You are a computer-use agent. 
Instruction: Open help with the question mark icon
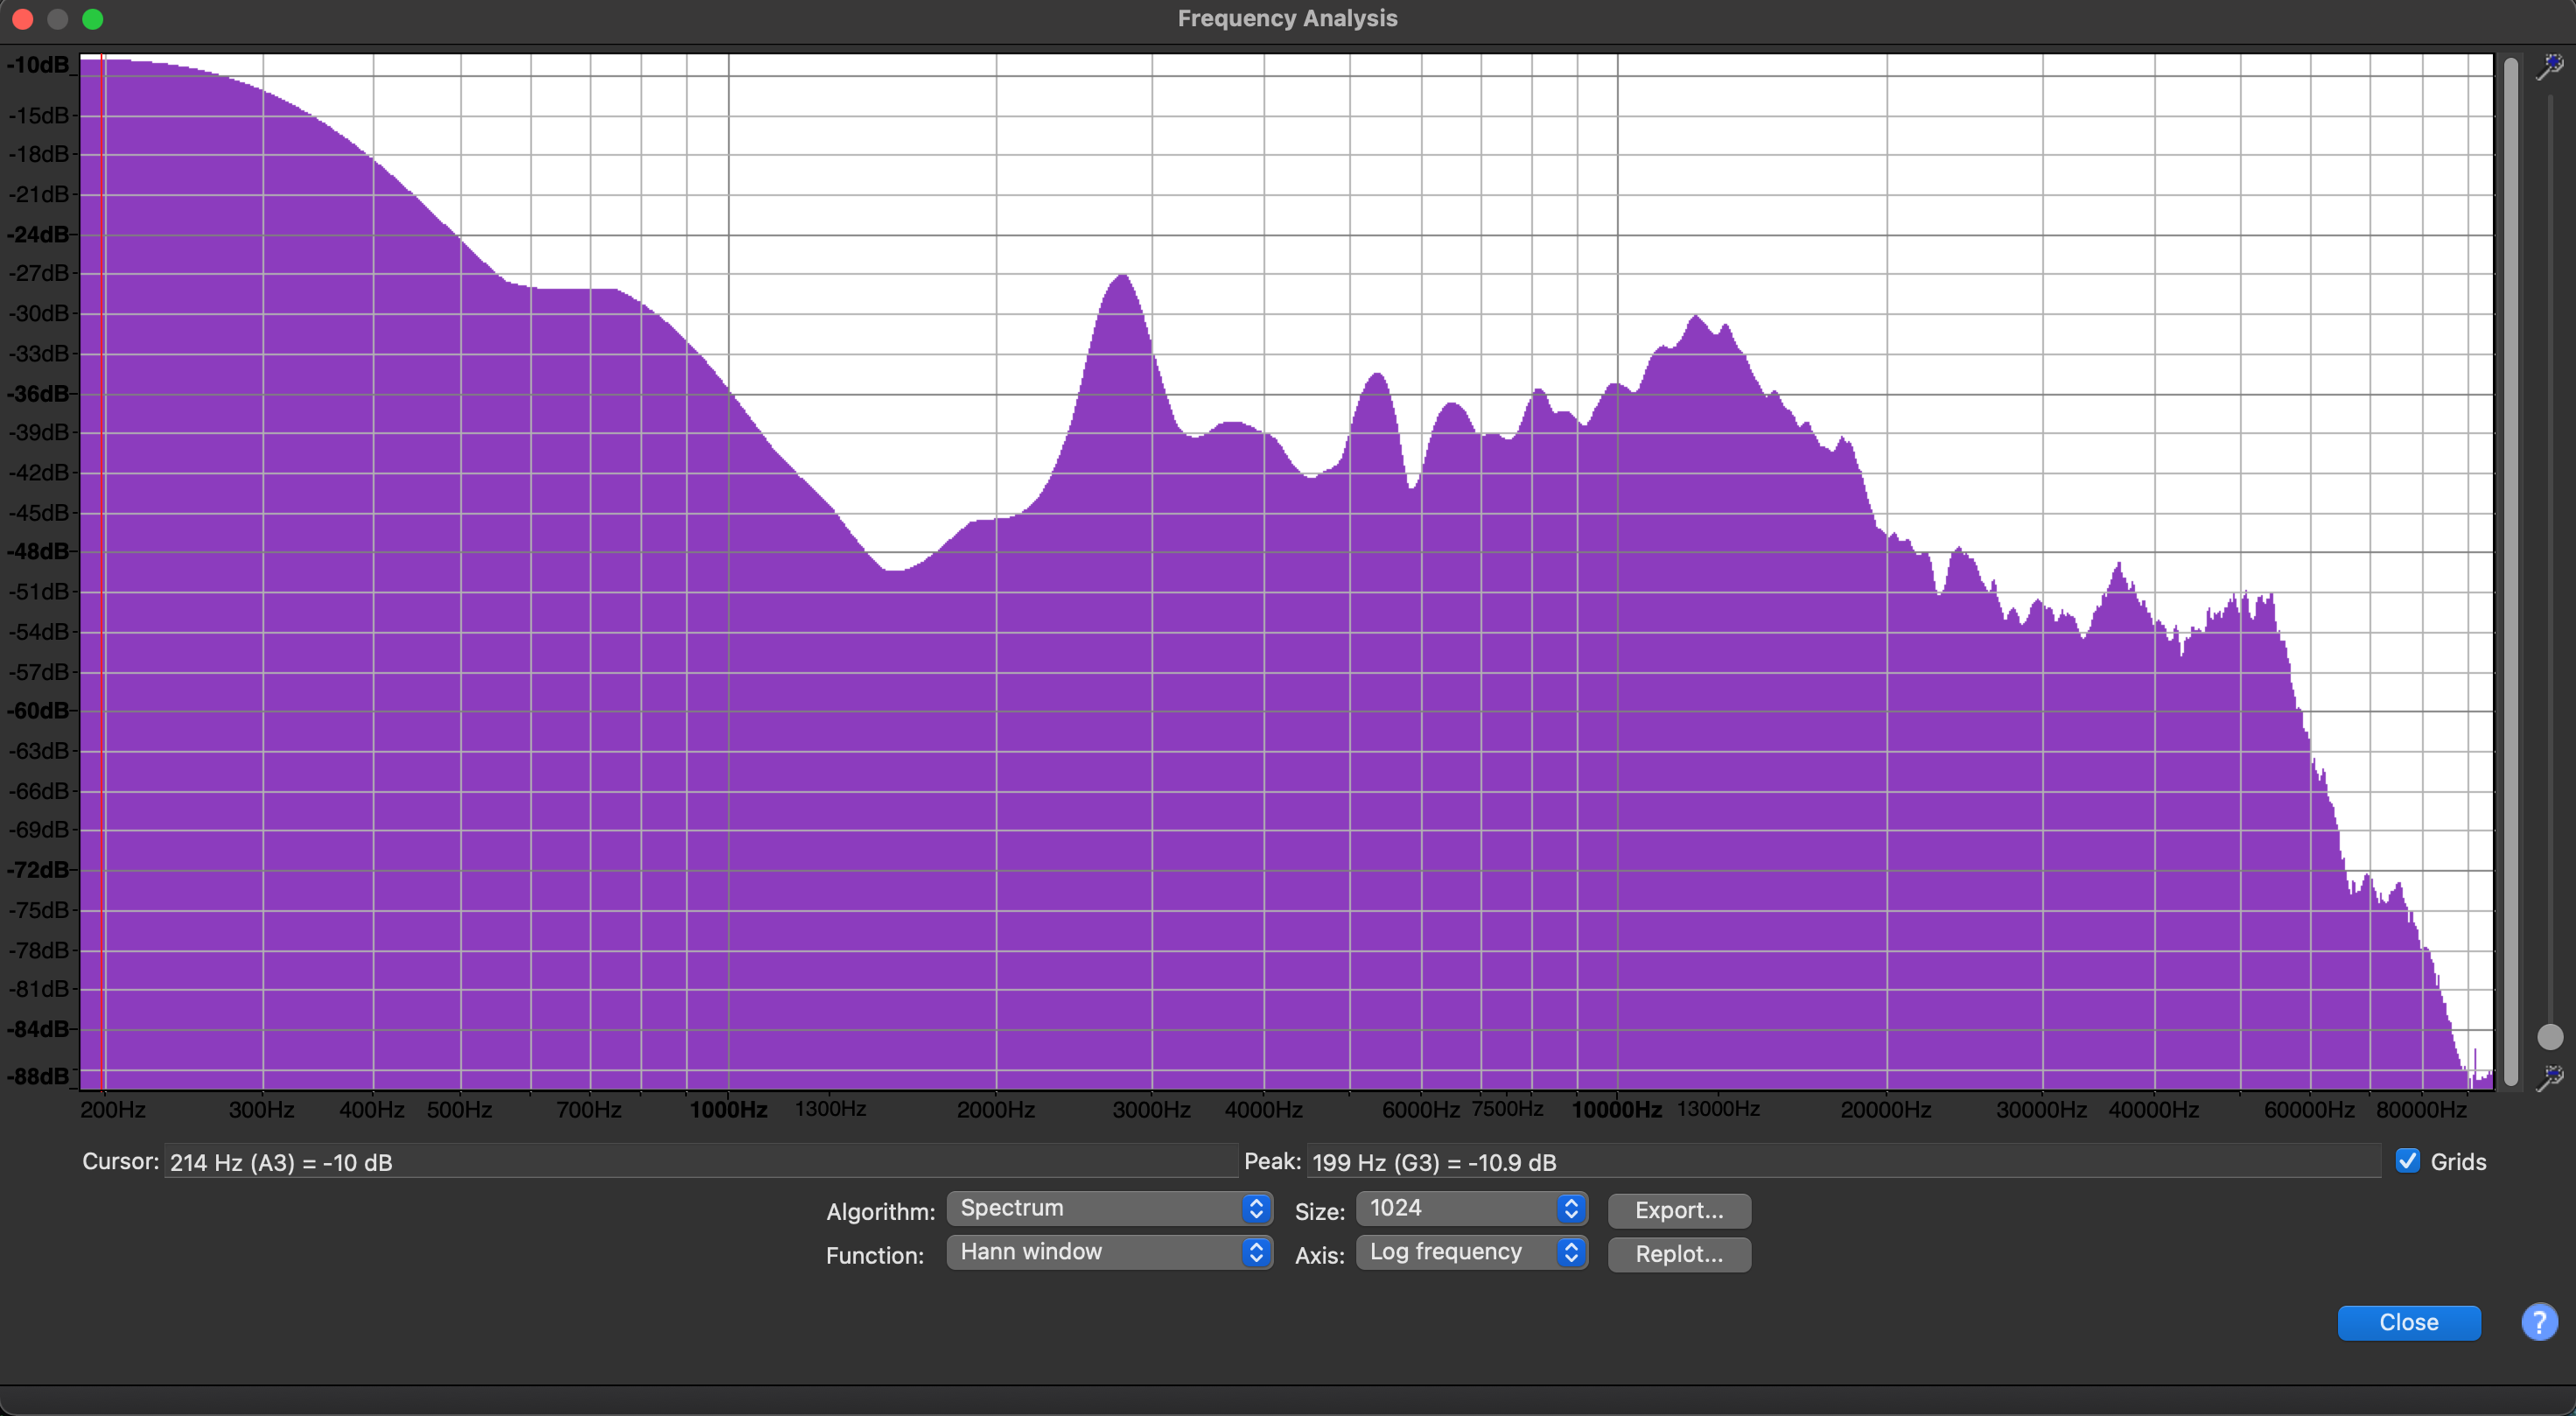click(x=2538, y=1321)
